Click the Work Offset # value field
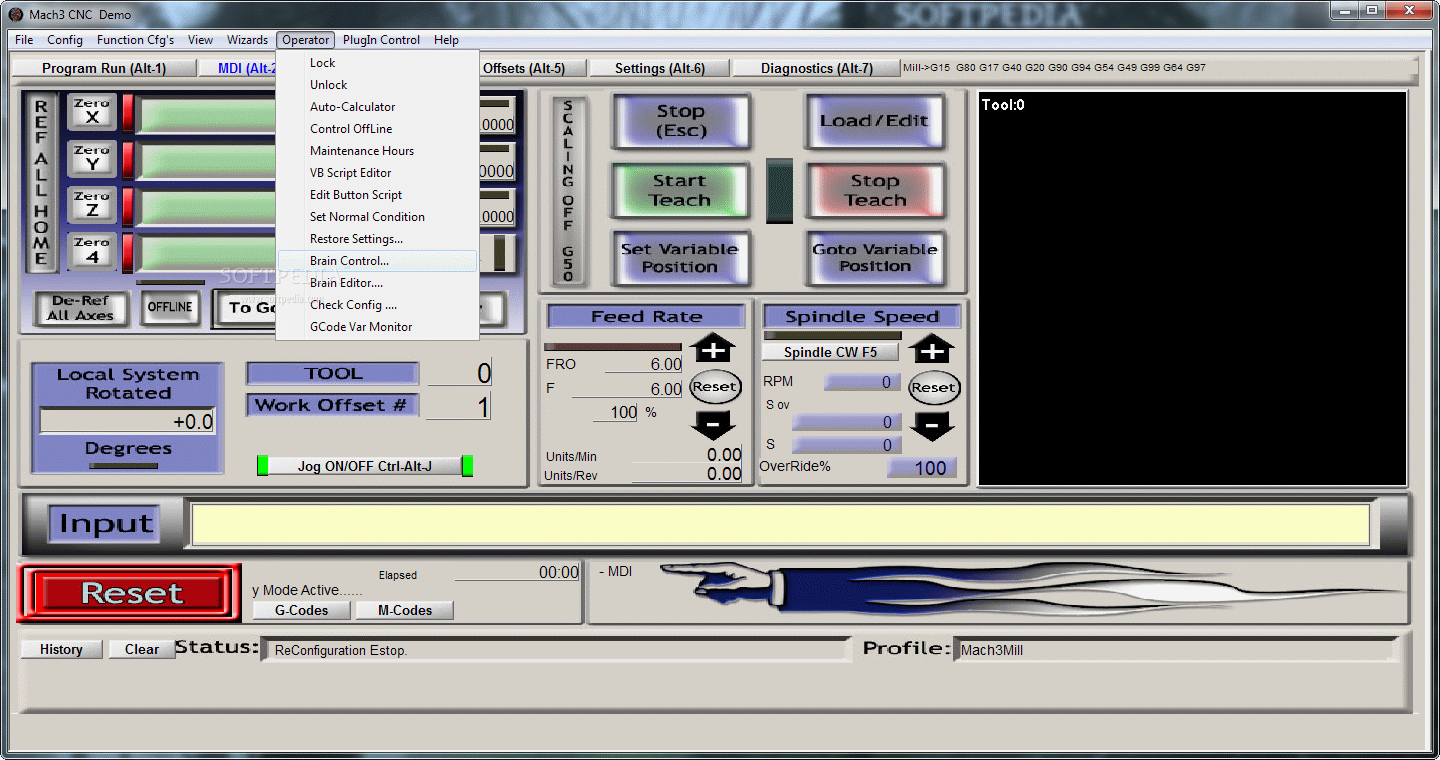 [459, 407]
